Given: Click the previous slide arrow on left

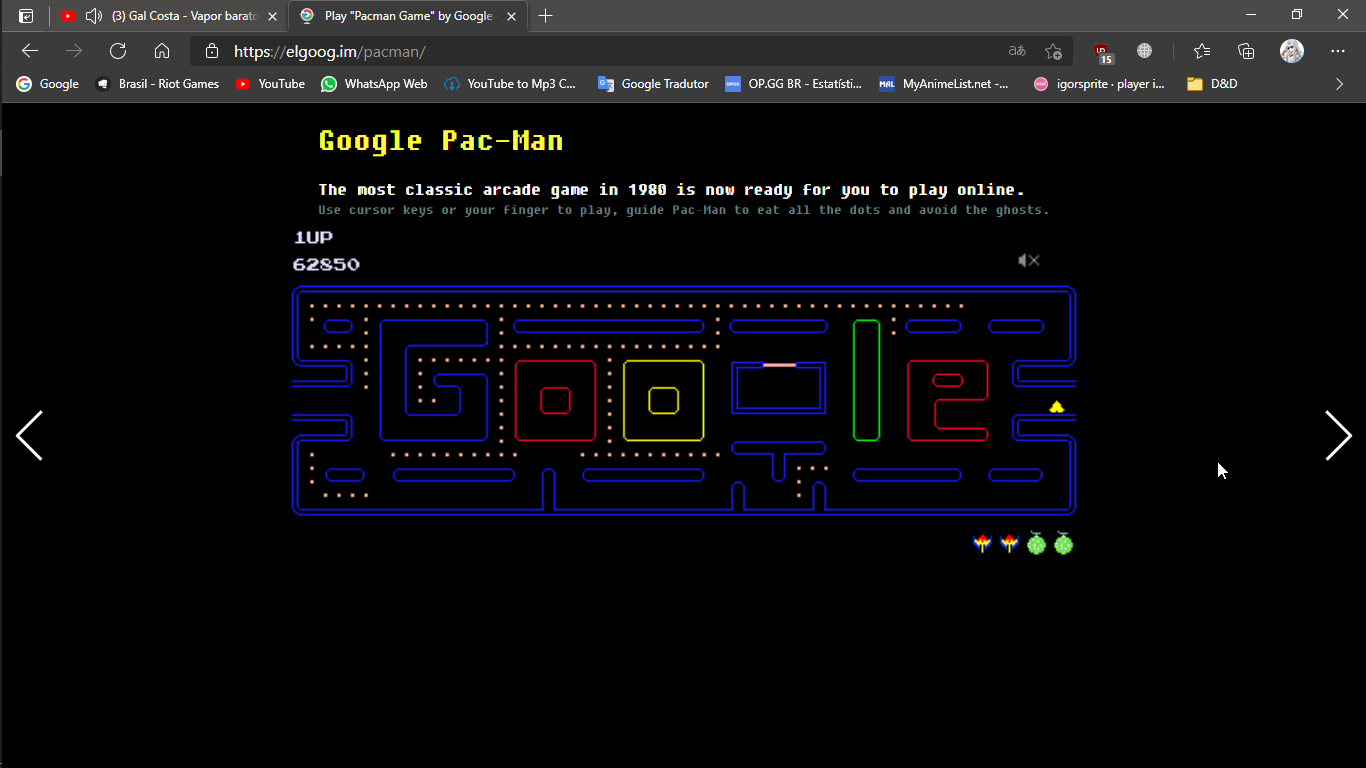Looking at the screenshot, I should [x=29, y=435].
